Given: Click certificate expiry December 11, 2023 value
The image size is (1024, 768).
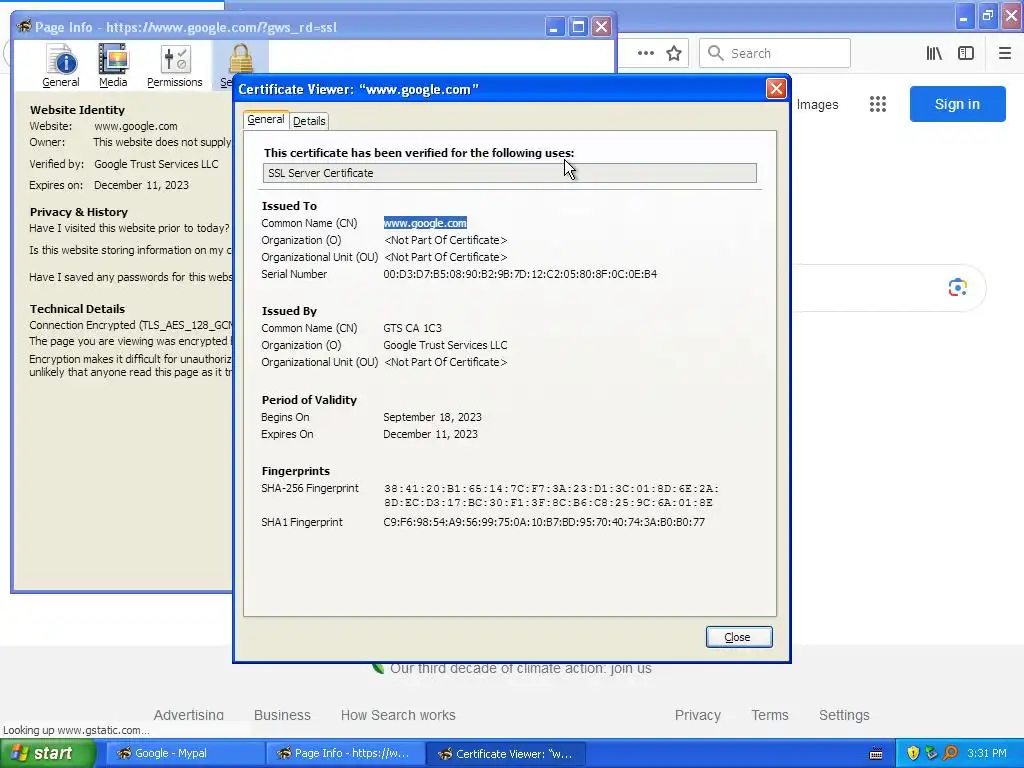Looking at the screenshot, I should [x=430, y=434].
